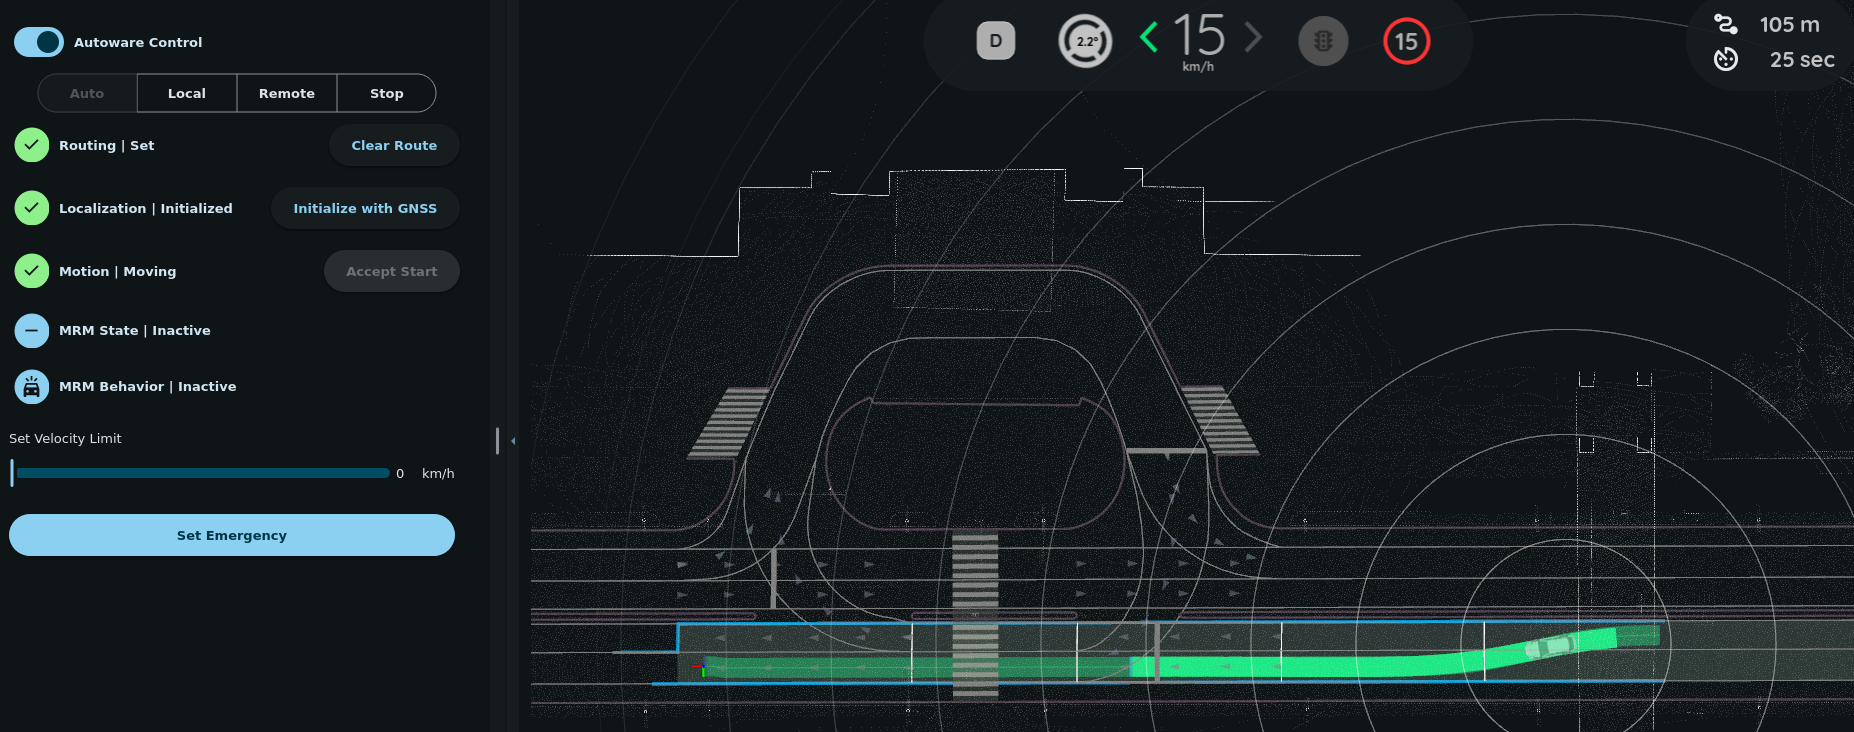Click the traffic light status icon
Image resolution: width=1854 pixels, height=732 pixels.
1322,41
